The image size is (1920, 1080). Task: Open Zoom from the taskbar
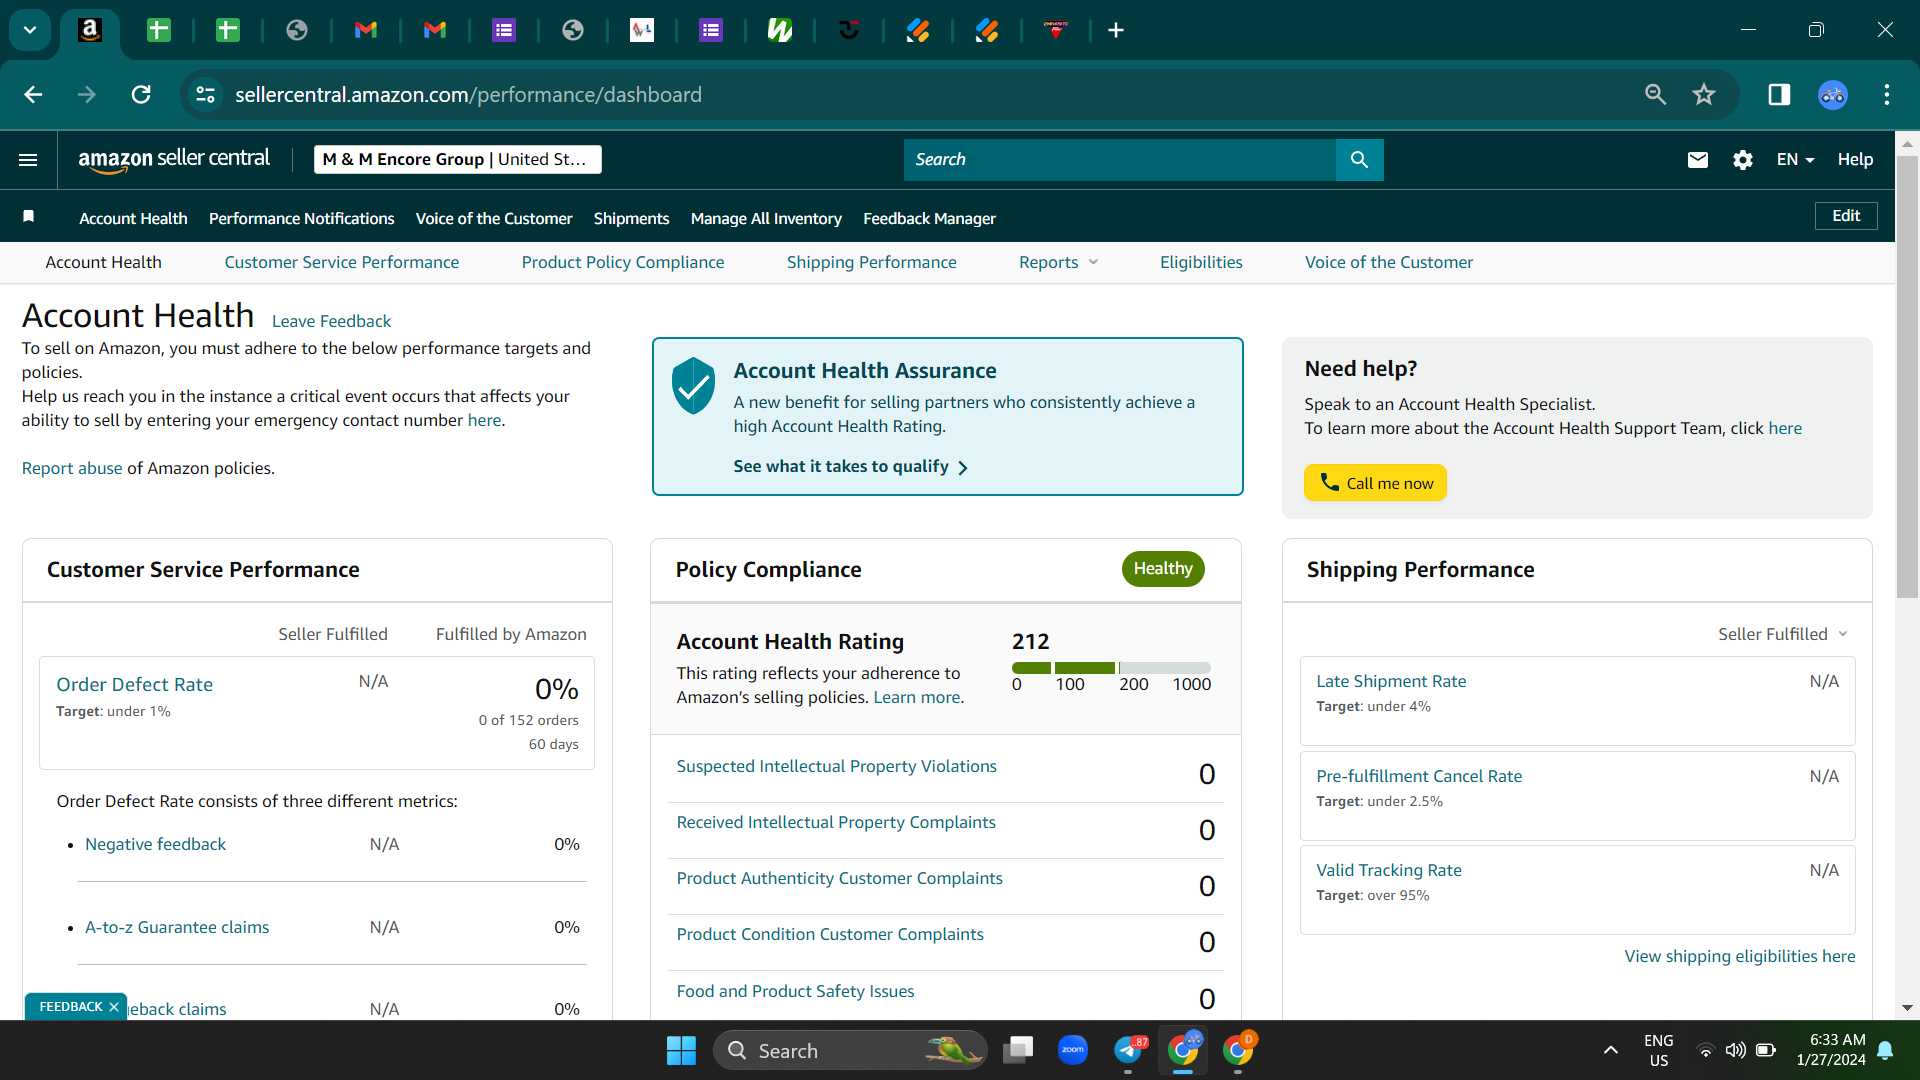(x=1073, y=1050)
